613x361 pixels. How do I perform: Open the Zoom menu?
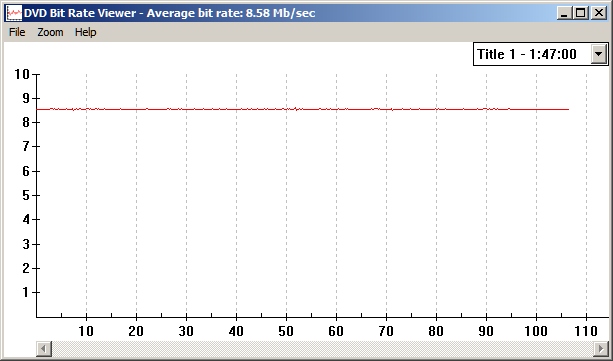(50, 32)
